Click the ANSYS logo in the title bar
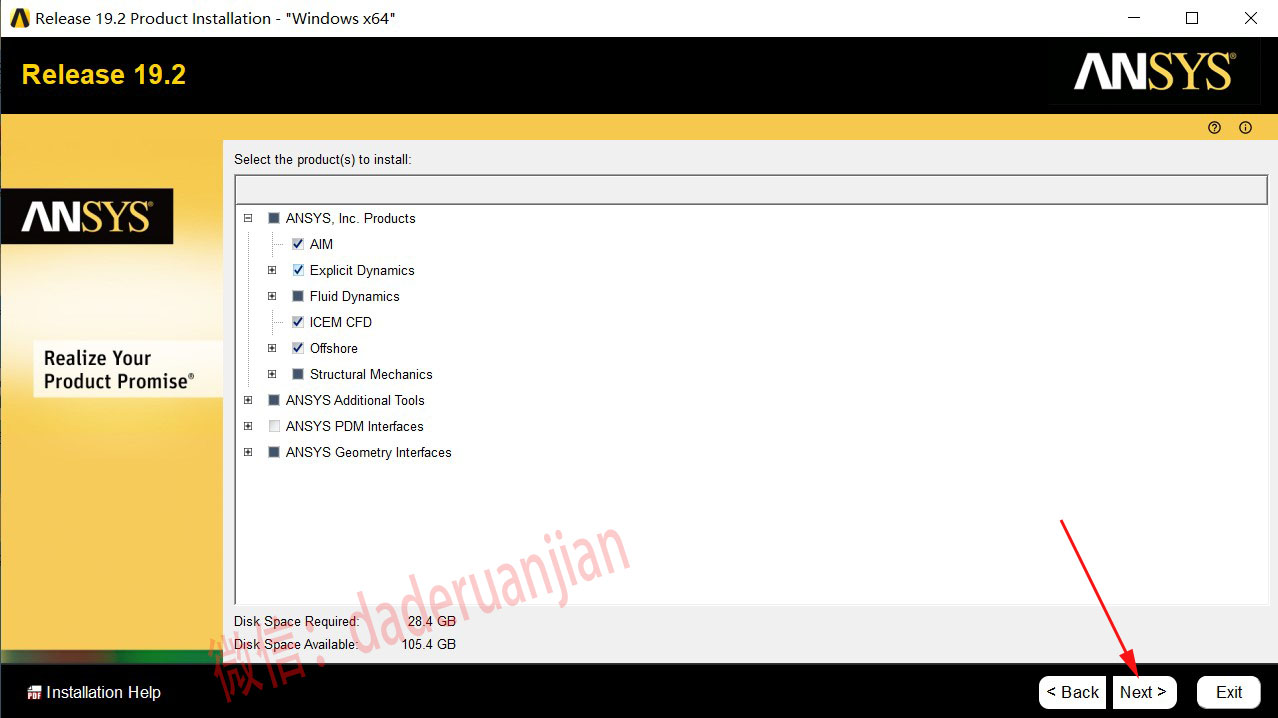Screen dimensions: 1278x718 20,18
